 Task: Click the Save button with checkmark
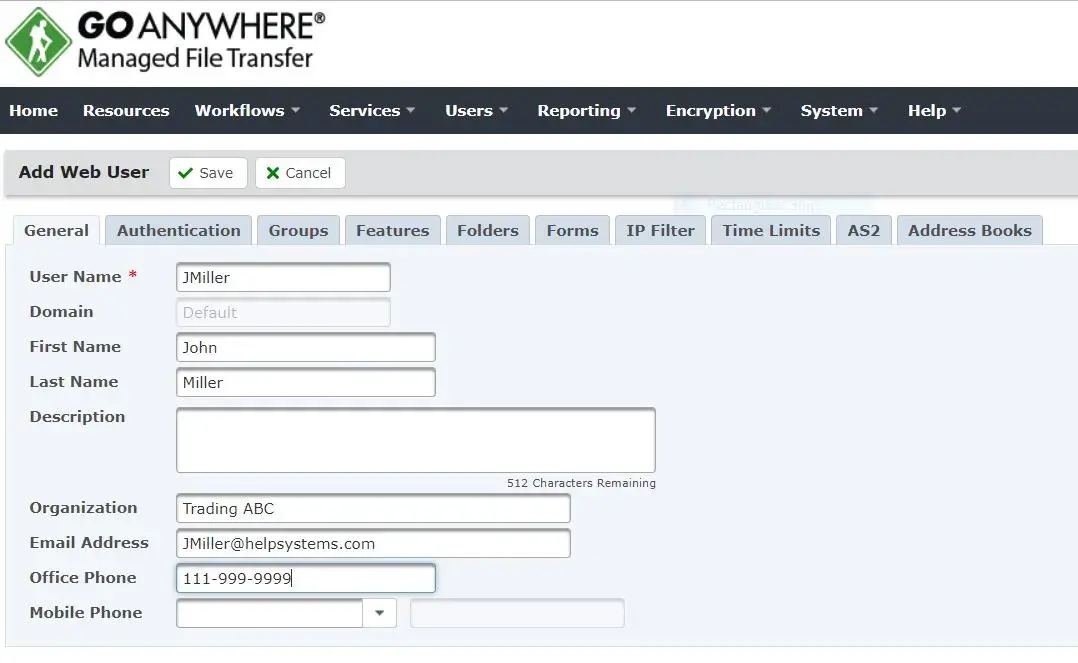pos(205,173)
